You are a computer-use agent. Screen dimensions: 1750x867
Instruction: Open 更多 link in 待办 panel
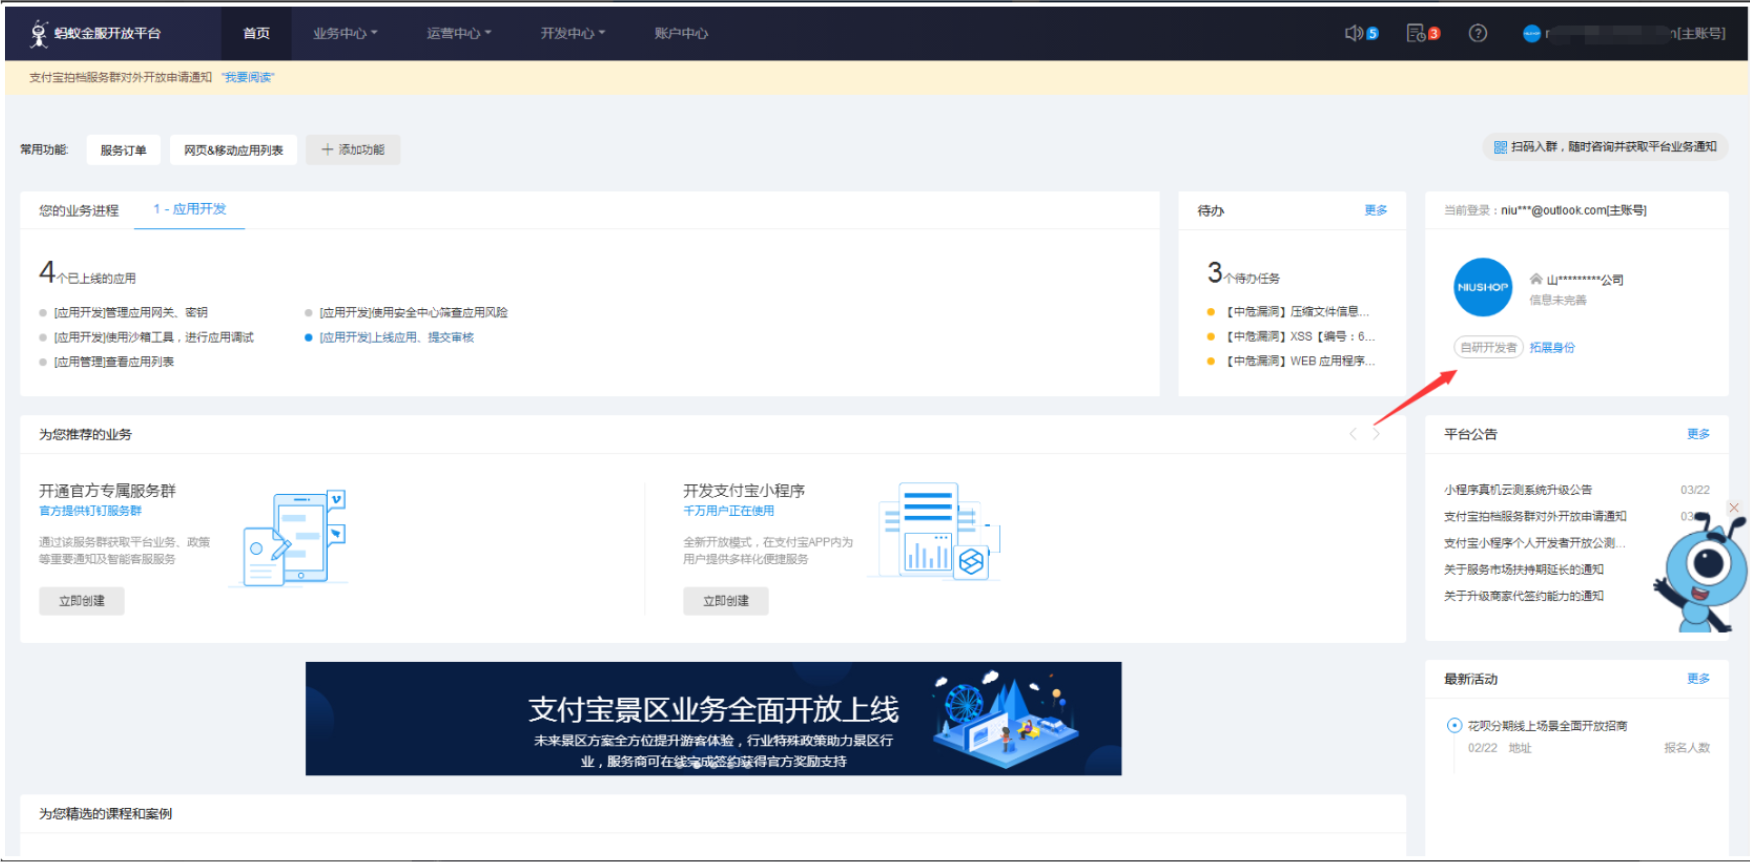point(1376,210)
